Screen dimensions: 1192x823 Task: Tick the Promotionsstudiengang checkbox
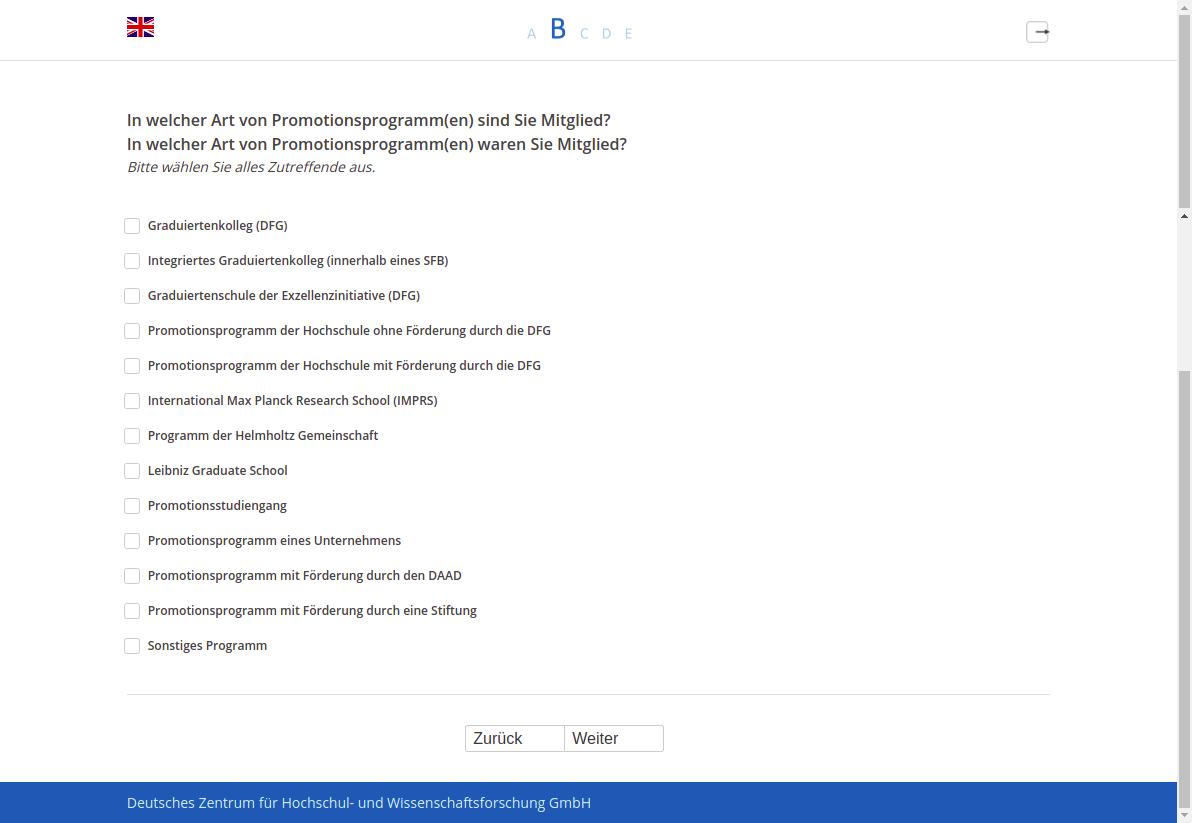click(132, 505)
